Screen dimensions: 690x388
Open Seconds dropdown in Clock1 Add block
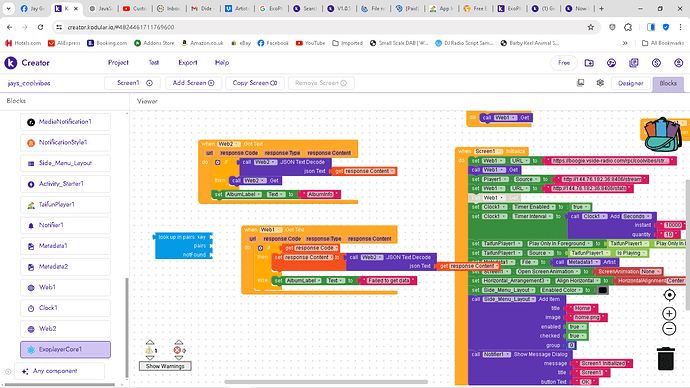point(637,216)
